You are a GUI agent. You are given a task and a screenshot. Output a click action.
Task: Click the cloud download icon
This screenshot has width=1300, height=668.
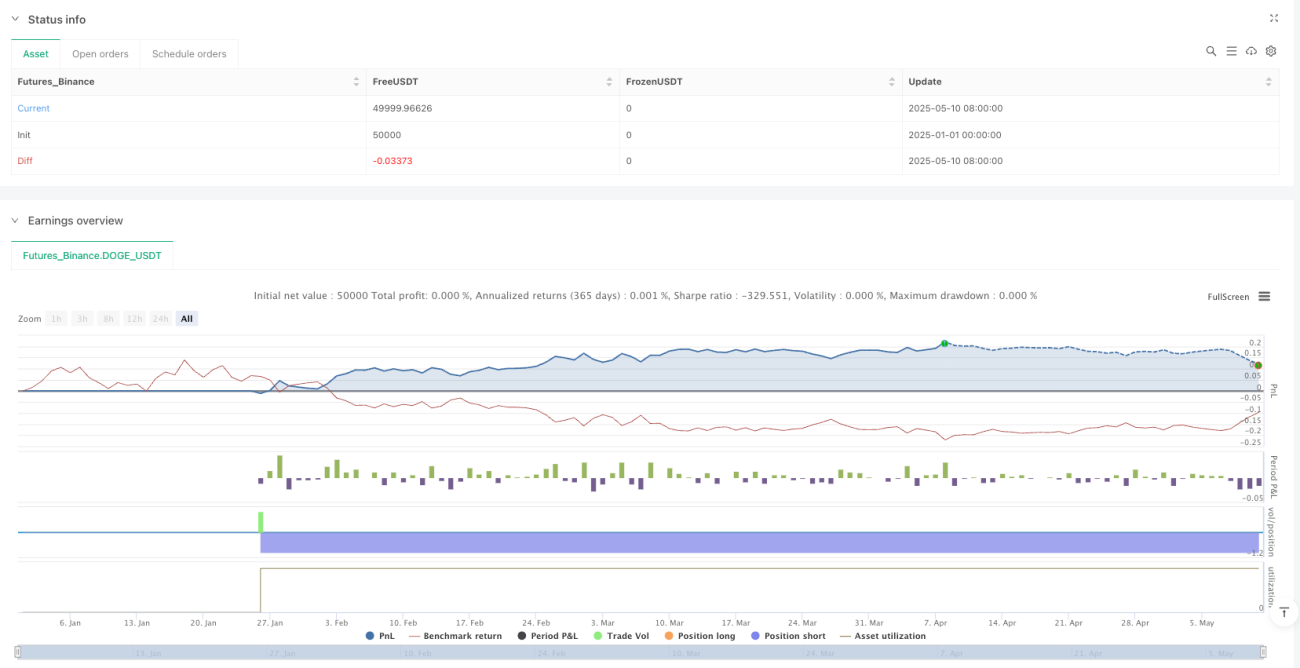1251,51
